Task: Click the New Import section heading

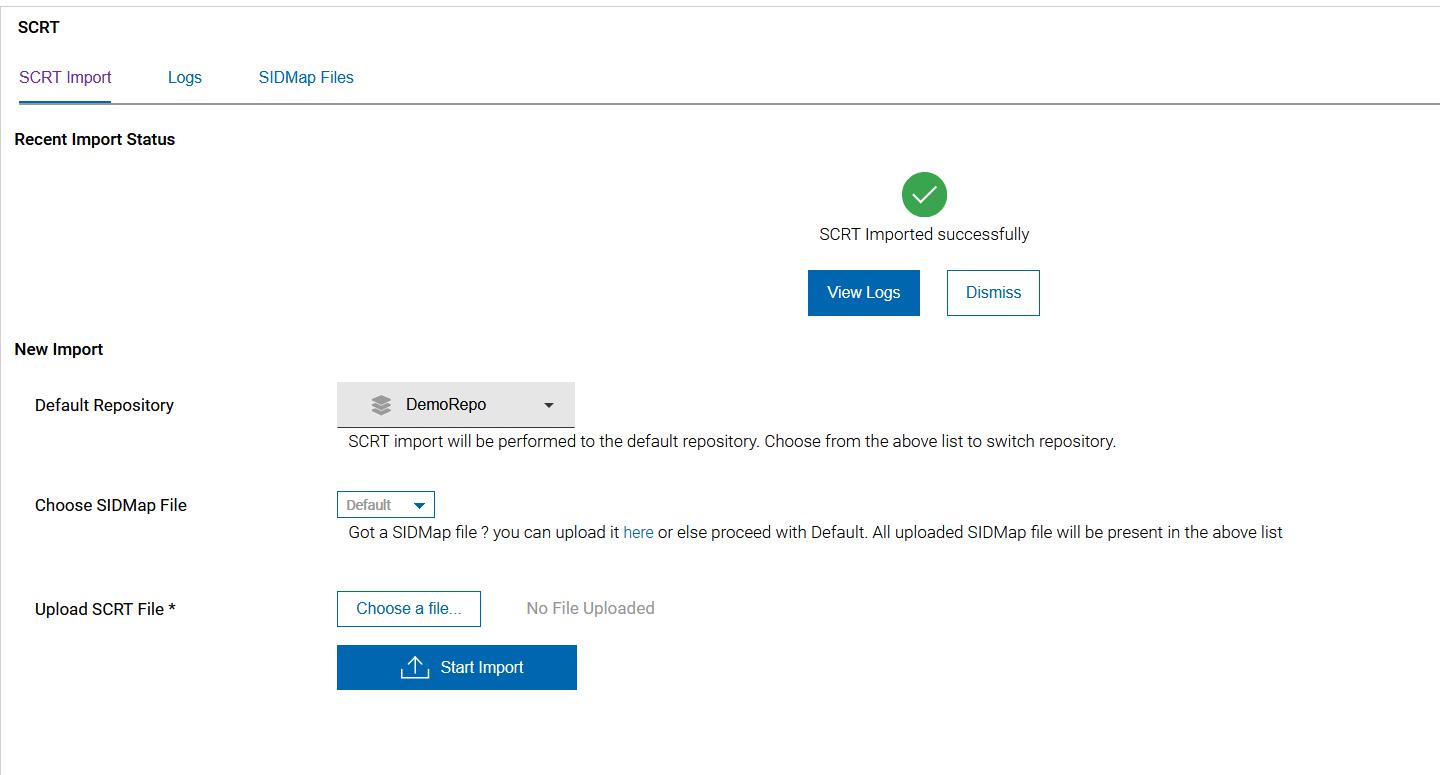Action: click(59, 349)
